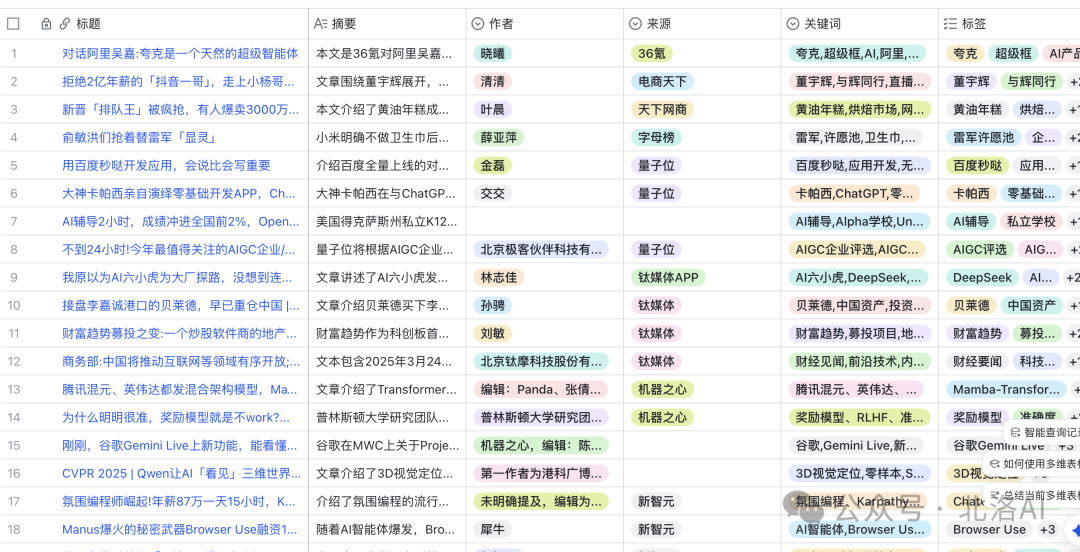Select row number 12 in the table
Screen dimensions: 1080x552
tap(13, 362)
